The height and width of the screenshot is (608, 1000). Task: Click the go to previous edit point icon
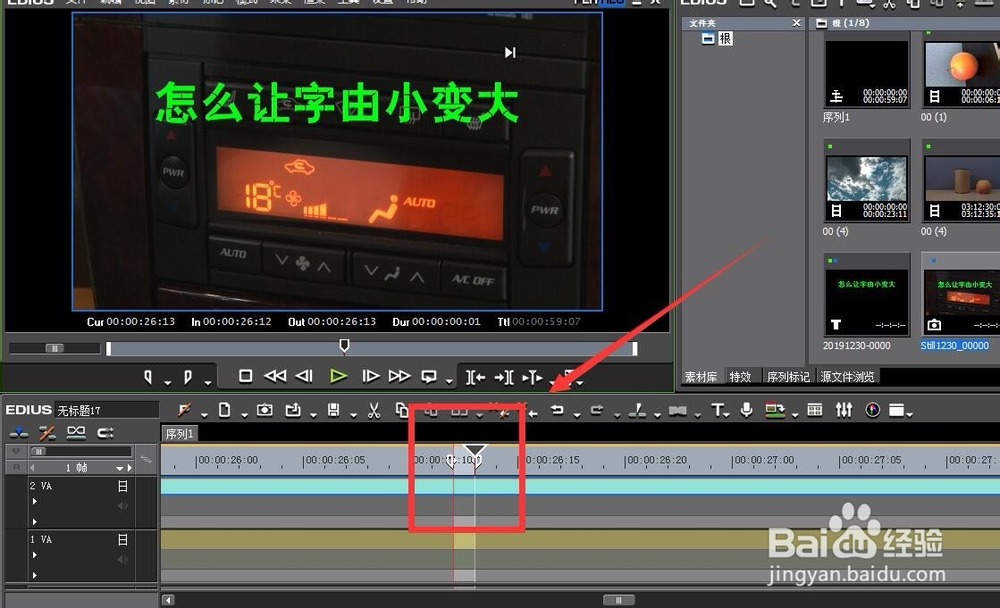pyautogui.click(x=475, y=378)
